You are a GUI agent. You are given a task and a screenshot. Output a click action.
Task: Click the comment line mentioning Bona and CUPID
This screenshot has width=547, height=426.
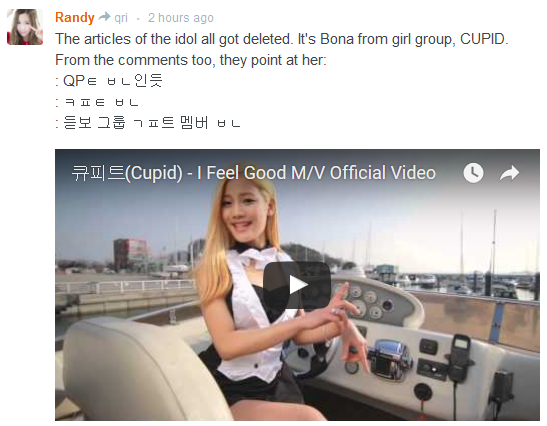pyautogui.click(x=282, y=39)
